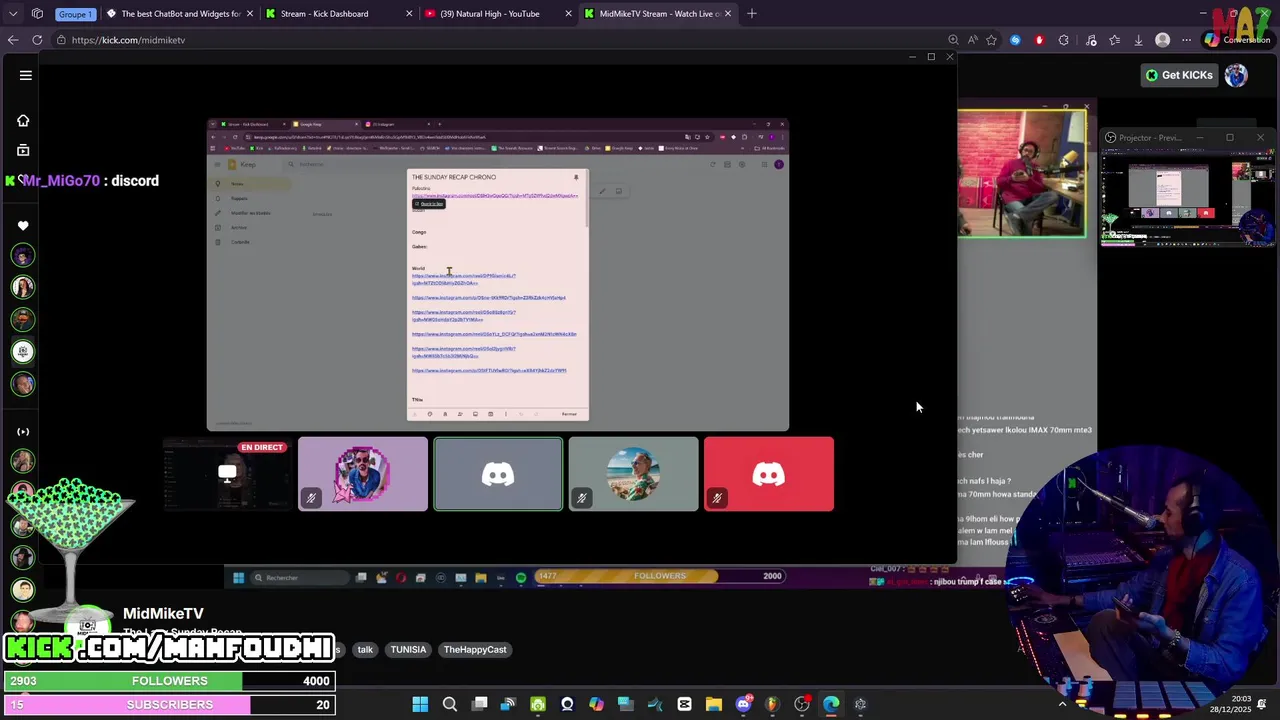This screenshot has height=720, width=1280.
Task: Open FL Studio in taskbar
Action: 772,704
